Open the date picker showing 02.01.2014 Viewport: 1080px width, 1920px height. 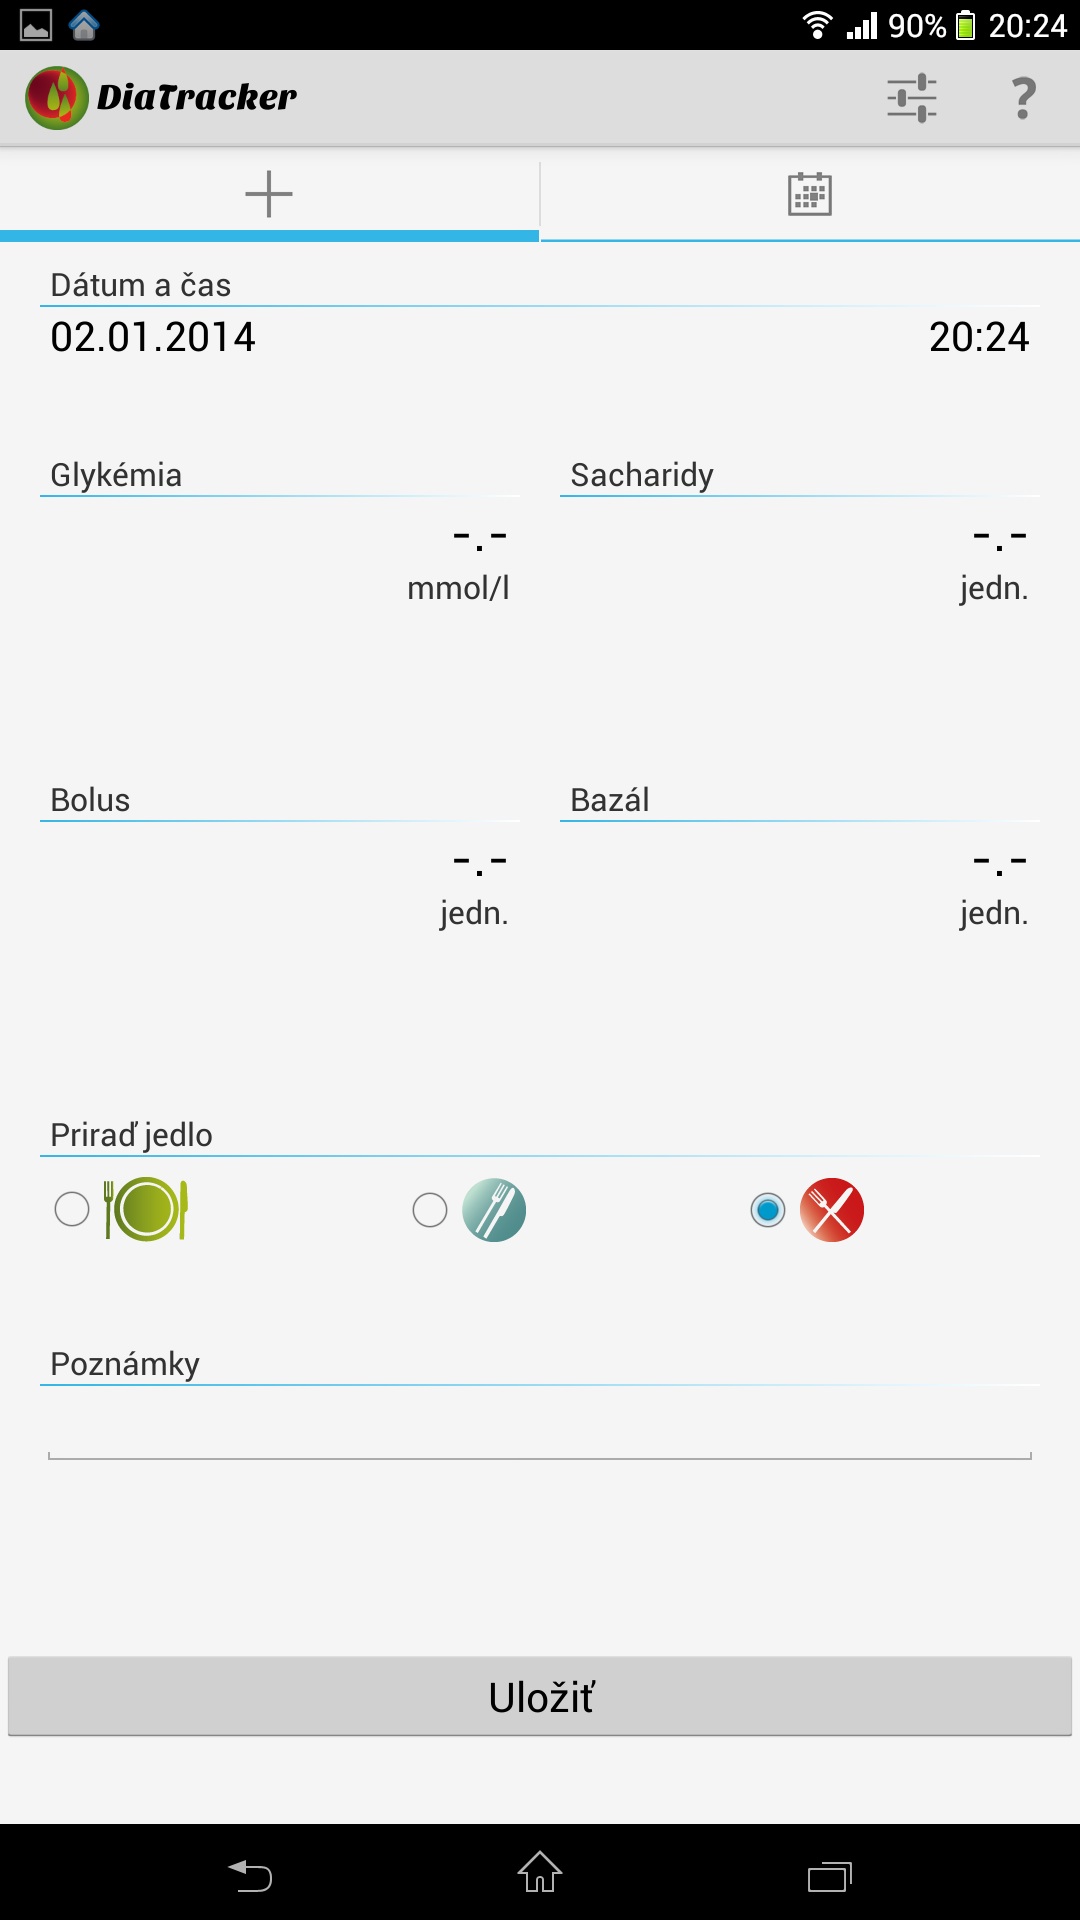coord(153,338)
